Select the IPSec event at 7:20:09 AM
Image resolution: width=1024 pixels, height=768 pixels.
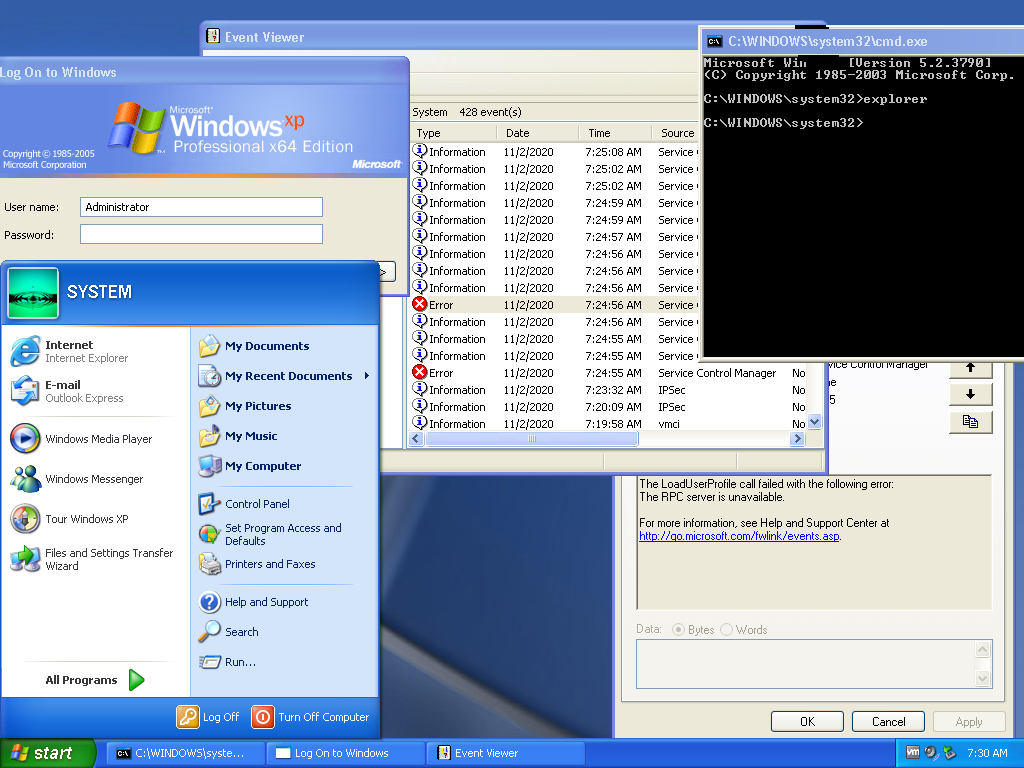608,407
